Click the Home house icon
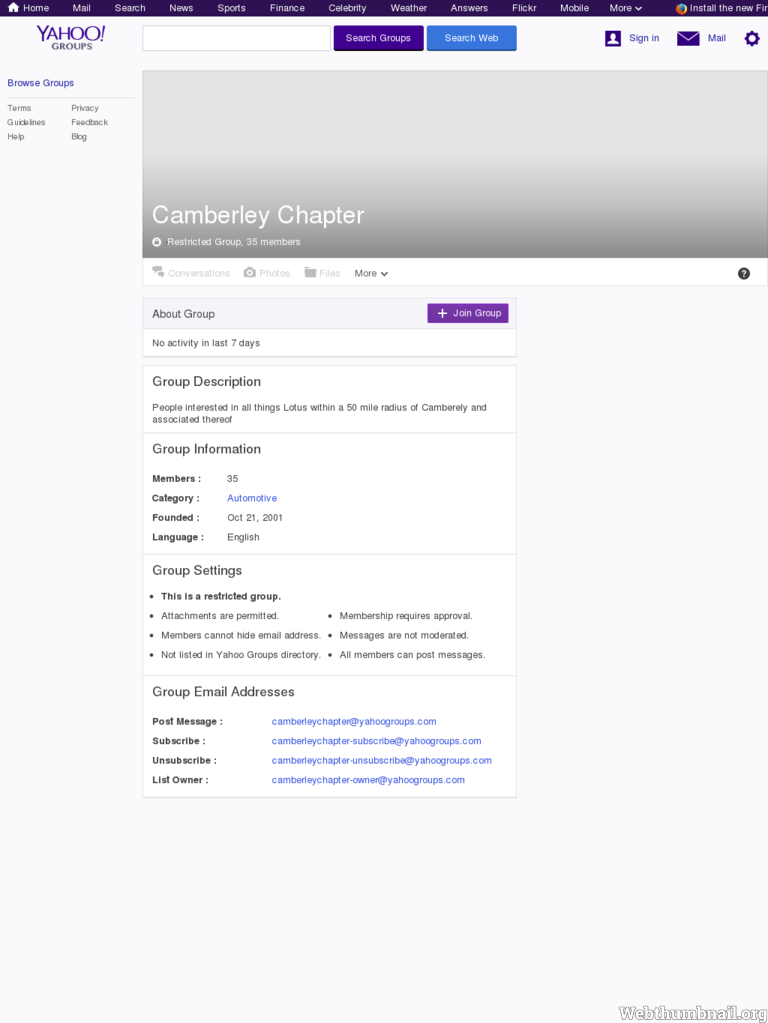768x1023 pixels. [x=13, y=8]
